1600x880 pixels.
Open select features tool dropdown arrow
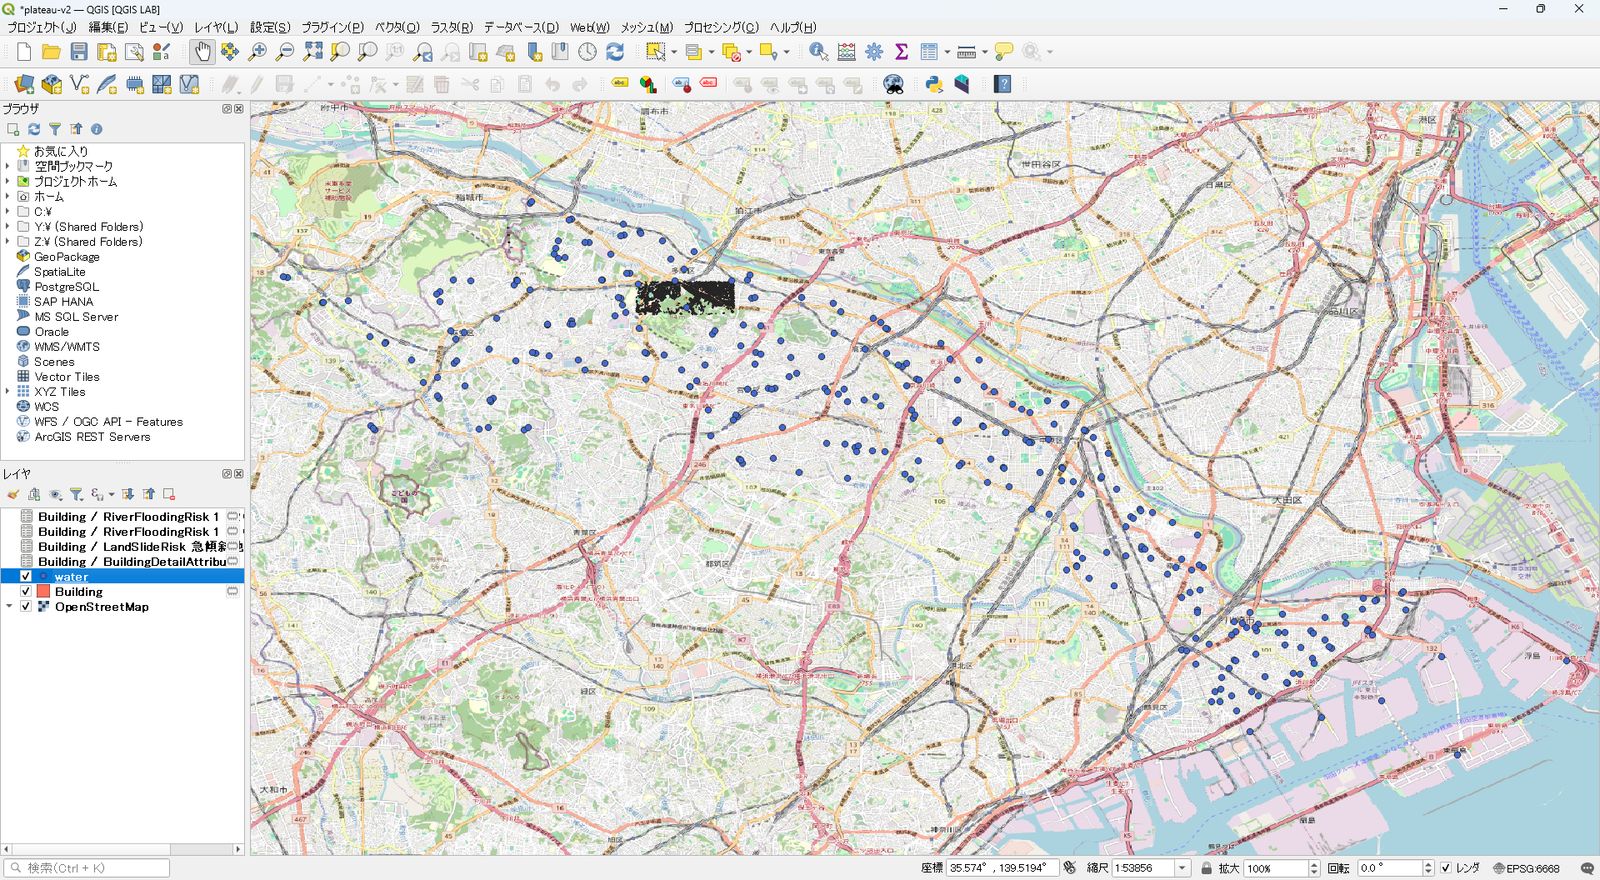pos(674,52)
